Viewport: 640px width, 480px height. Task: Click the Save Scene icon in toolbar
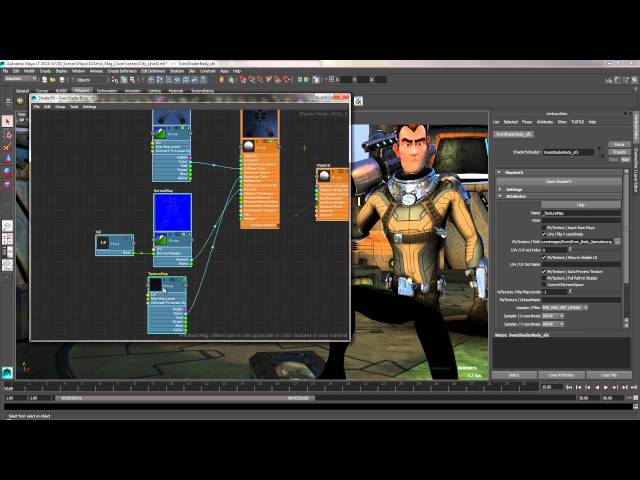coord(62,80)
